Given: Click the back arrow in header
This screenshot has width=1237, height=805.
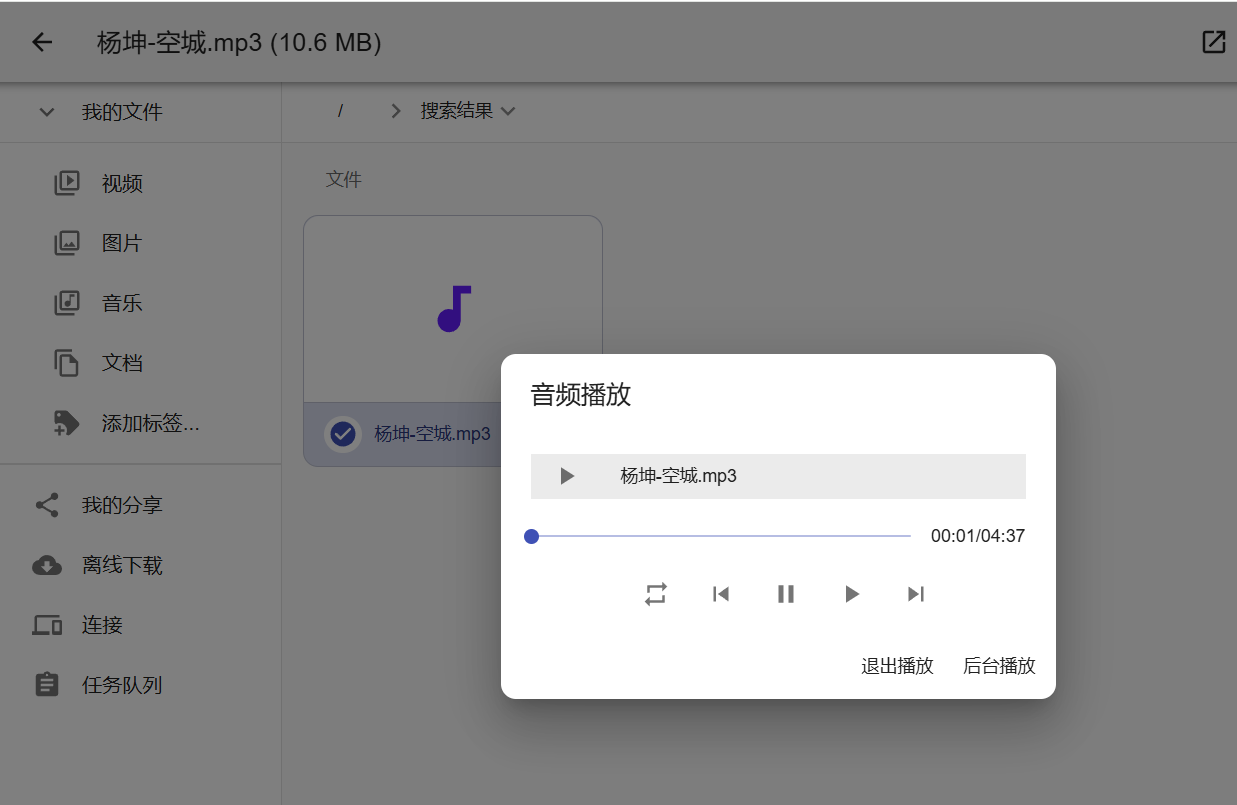Looking at the screenshot, I should [x=42, y=42].
